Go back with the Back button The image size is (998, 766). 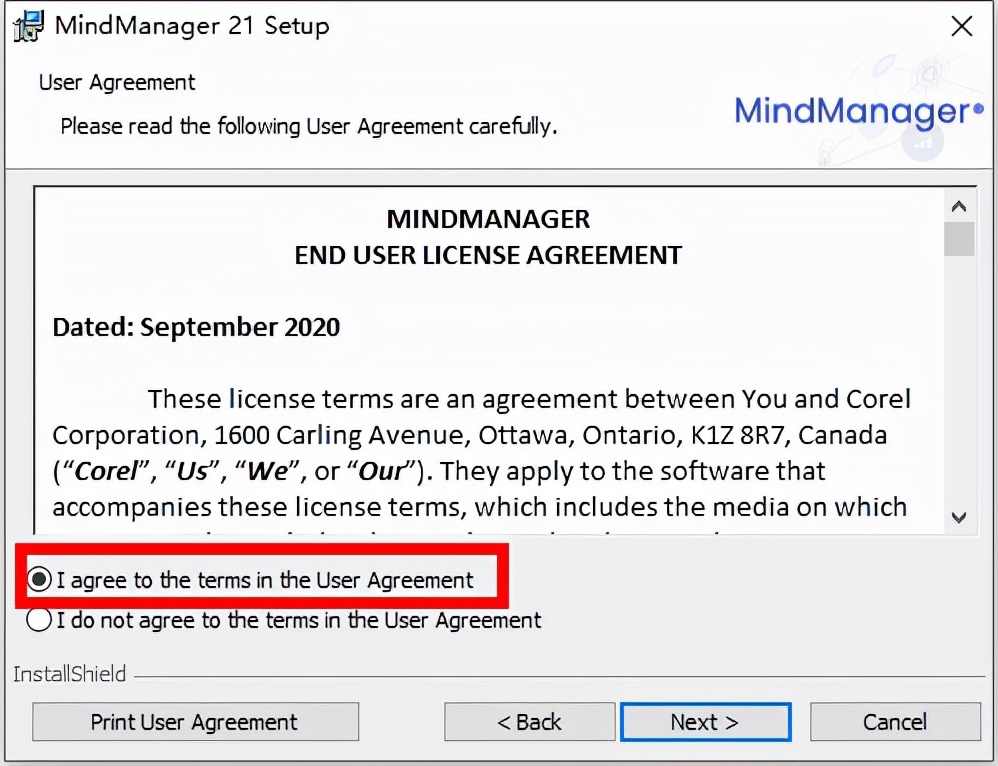[x=529, y=722]
